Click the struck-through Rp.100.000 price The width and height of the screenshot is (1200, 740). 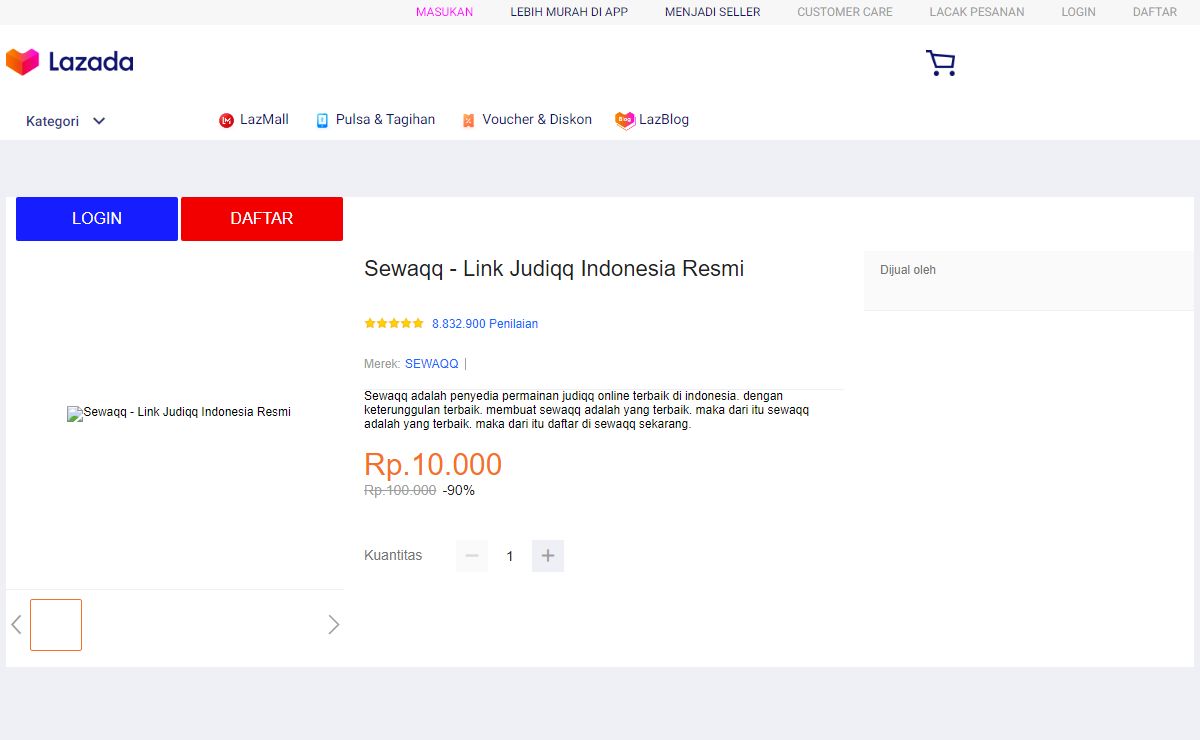point(400,491)
